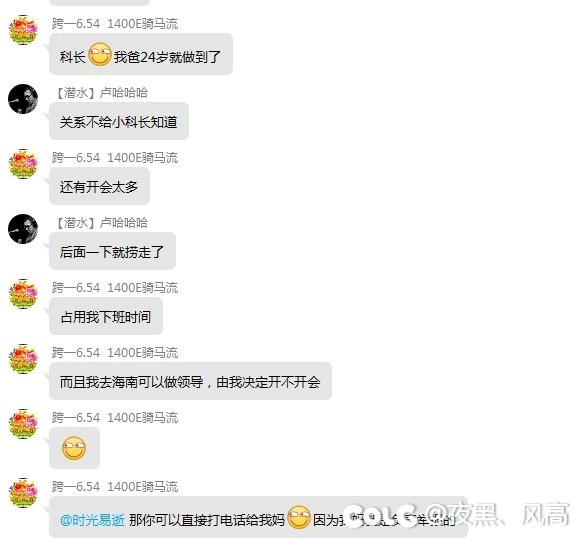The width and height of the screenshot is (578, 539).
Task: Select the message bubble 关系不给小科长知道
Action: point(119,121)
